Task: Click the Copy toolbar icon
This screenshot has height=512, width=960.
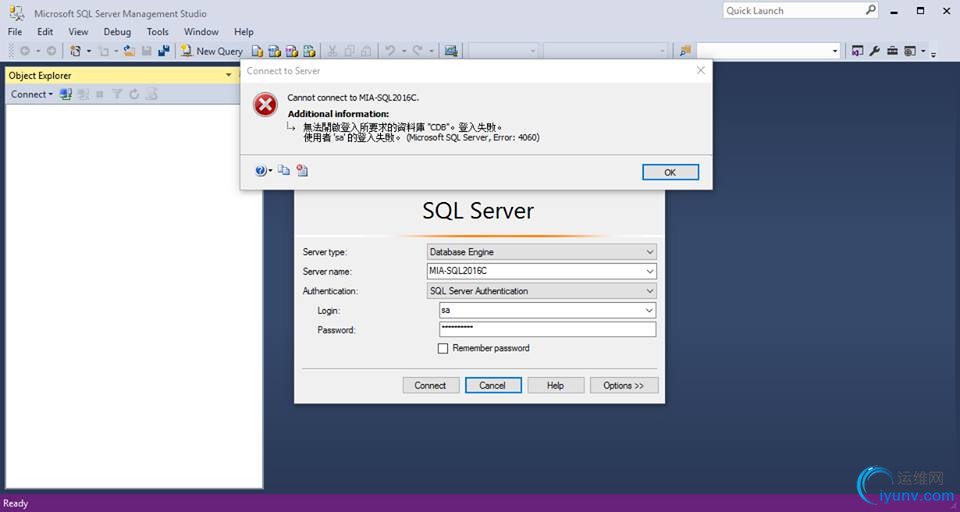Action: [349, 51]
